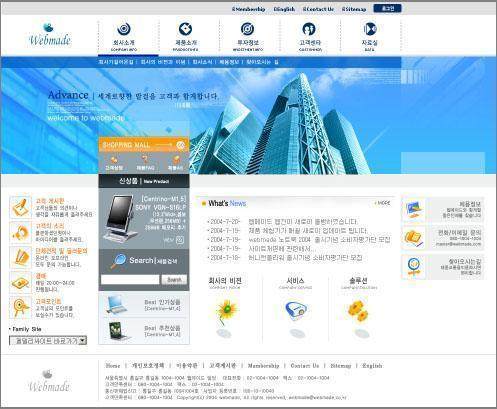
Task: Open the 2004-7-20 news headline
Action: tap(303, 222)
